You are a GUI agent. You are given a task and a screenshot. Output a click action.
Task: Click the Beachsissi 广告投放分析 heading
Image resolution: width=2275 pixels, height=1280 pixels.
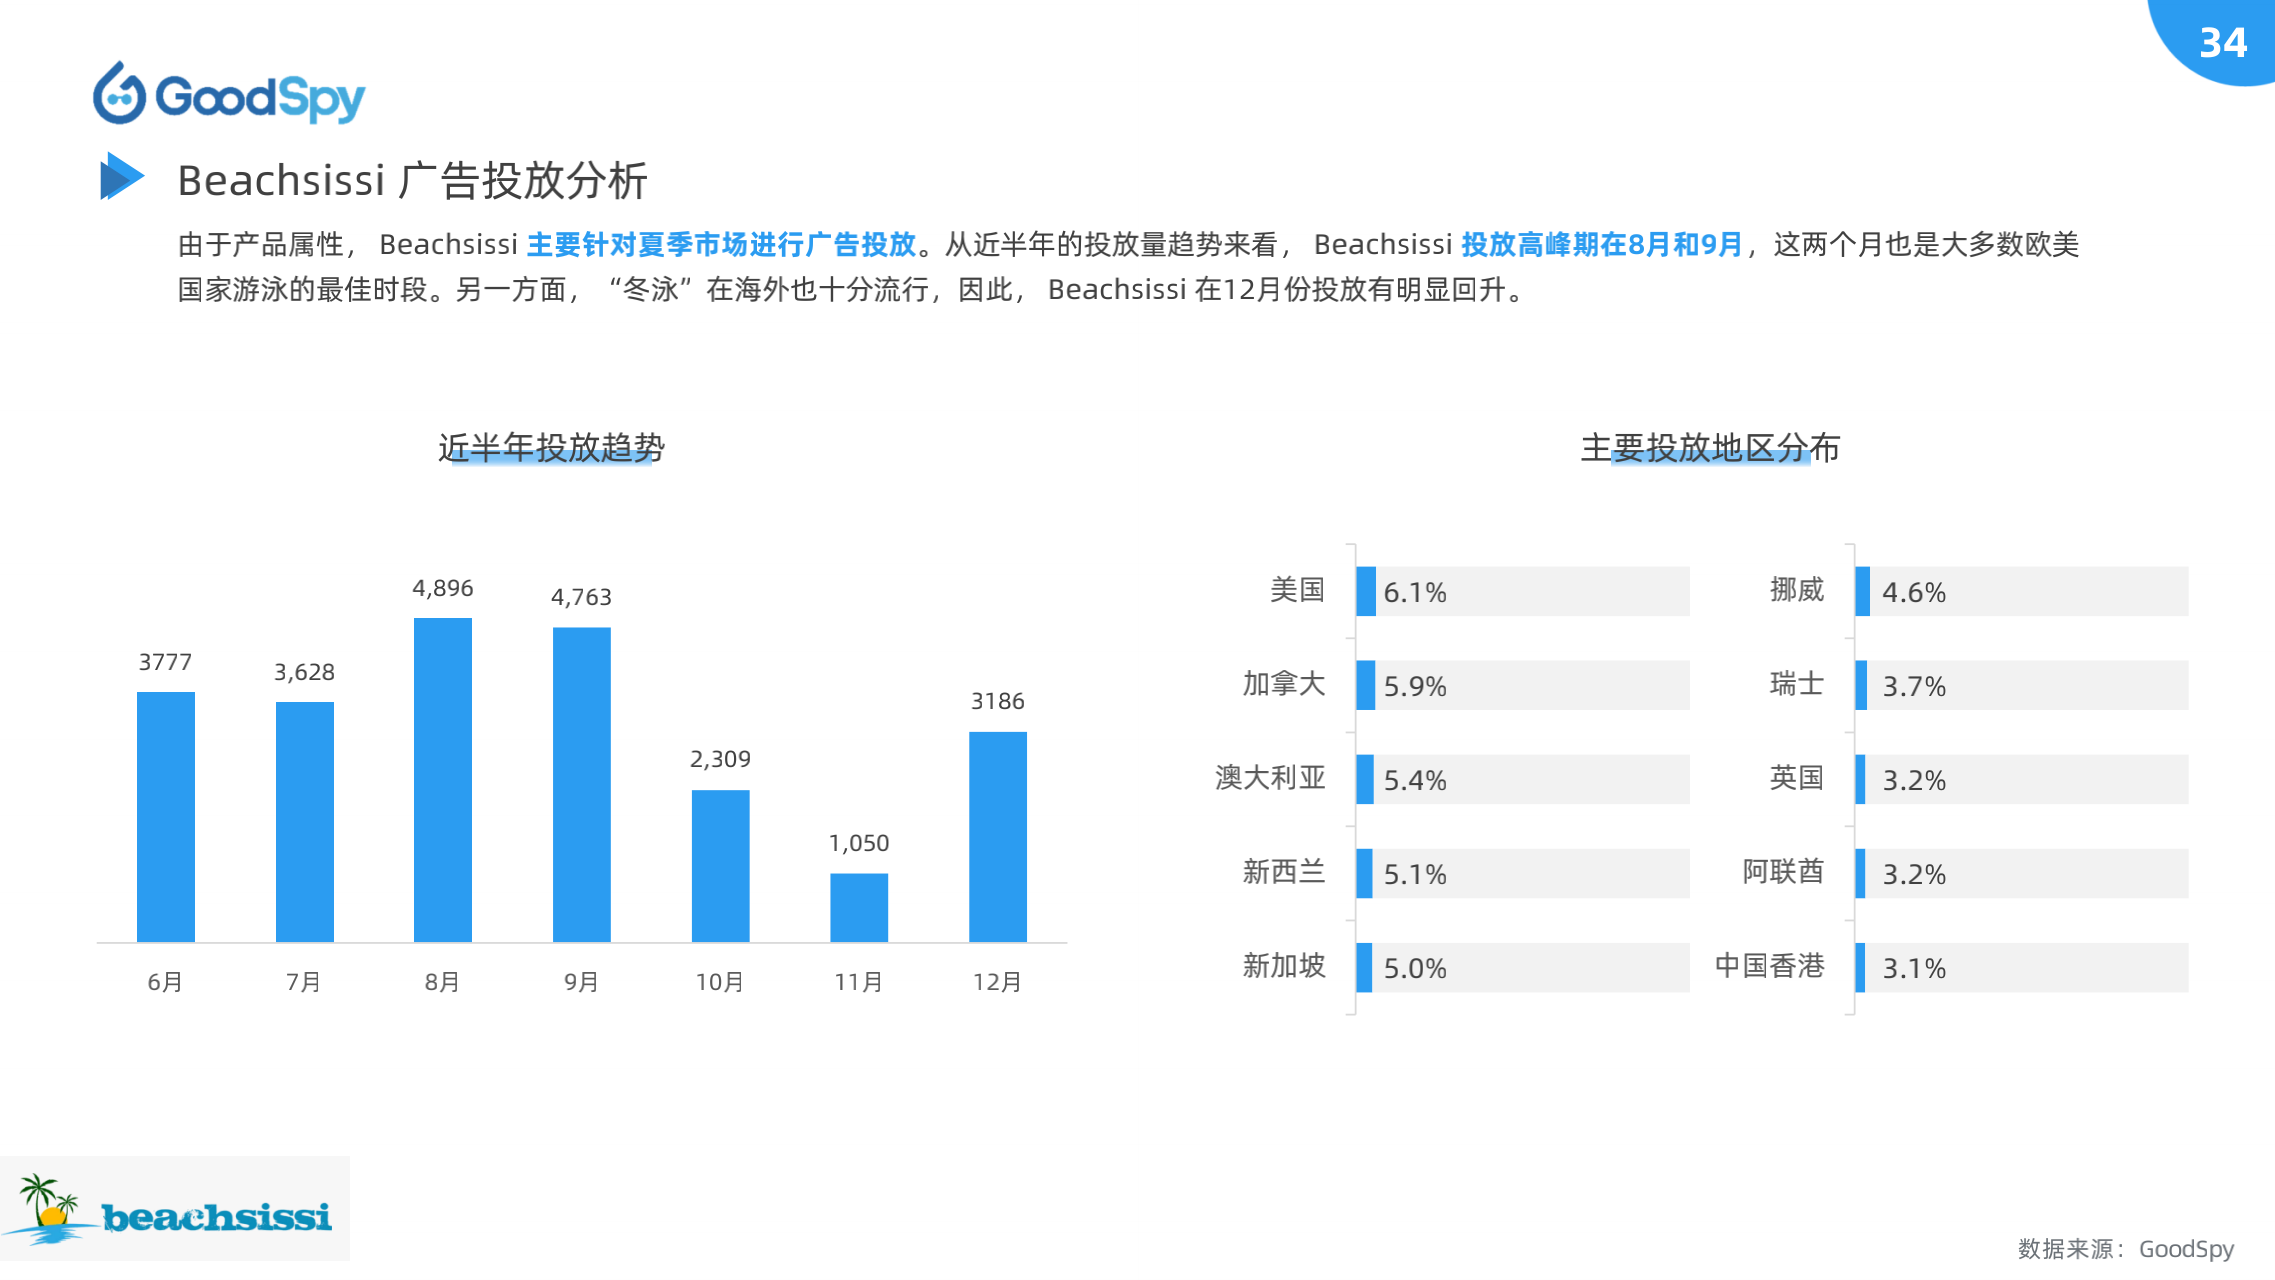[412, 180]
